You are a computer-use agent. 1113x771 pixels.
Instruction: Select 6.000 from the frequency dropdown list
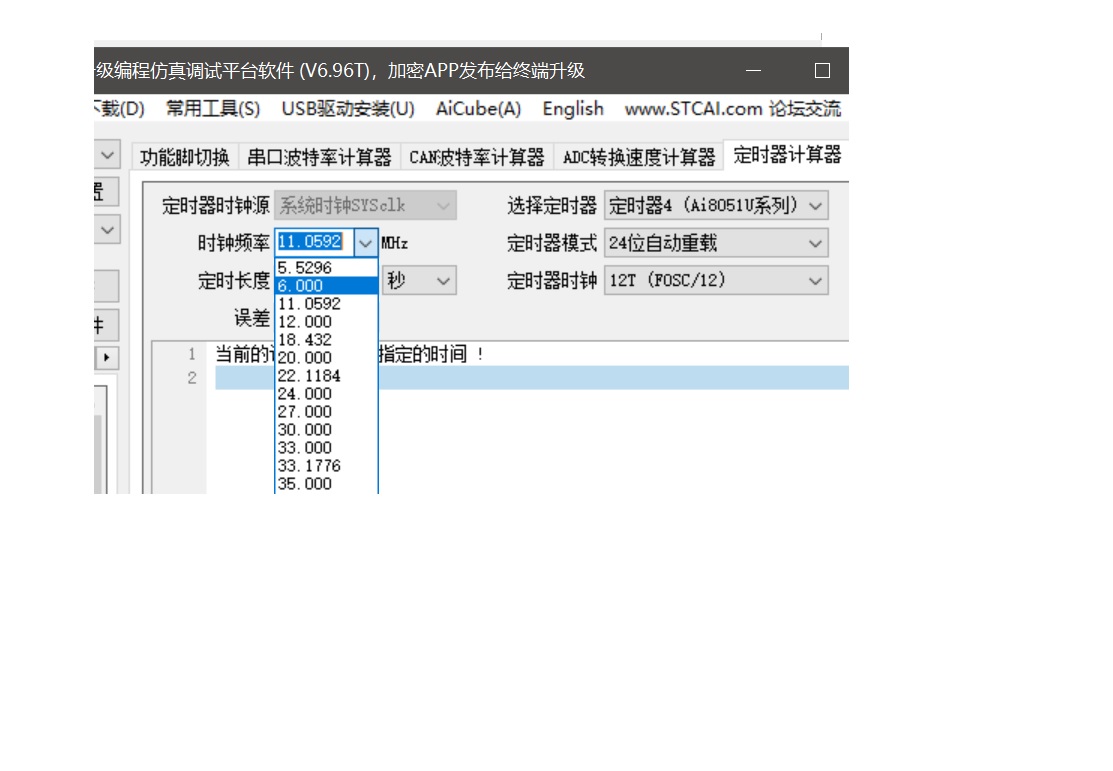[305, 285]
